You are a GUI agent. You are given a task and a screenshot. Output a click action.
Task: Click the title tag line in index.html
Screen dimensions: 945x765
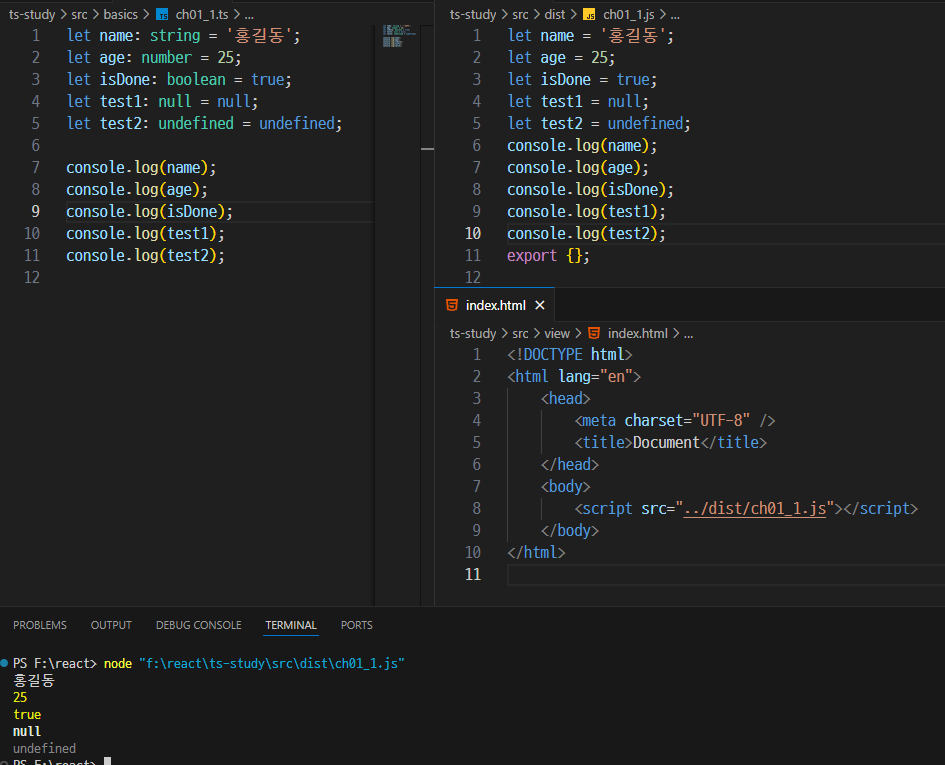click(670, 442)
